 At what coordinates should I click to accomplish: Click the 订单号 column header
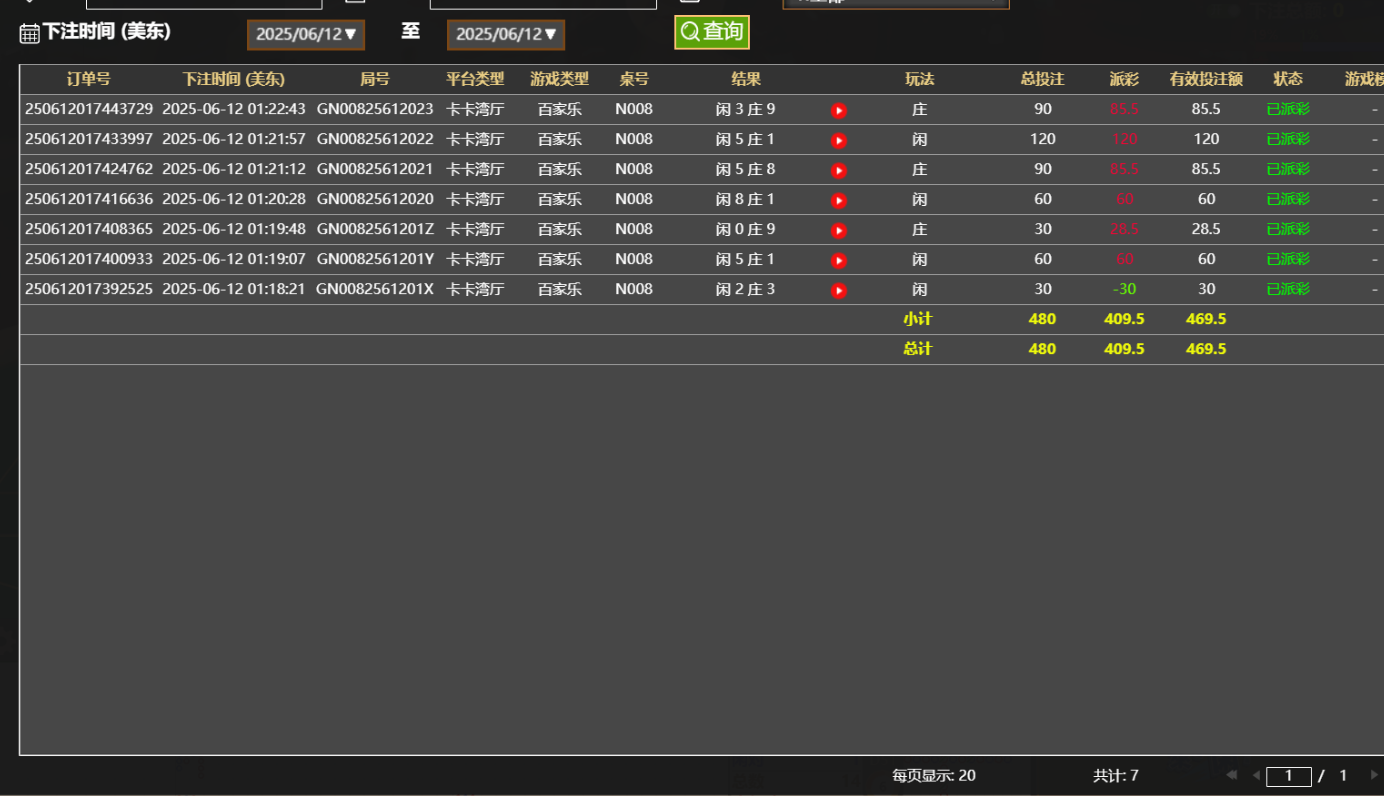(88, 79)
